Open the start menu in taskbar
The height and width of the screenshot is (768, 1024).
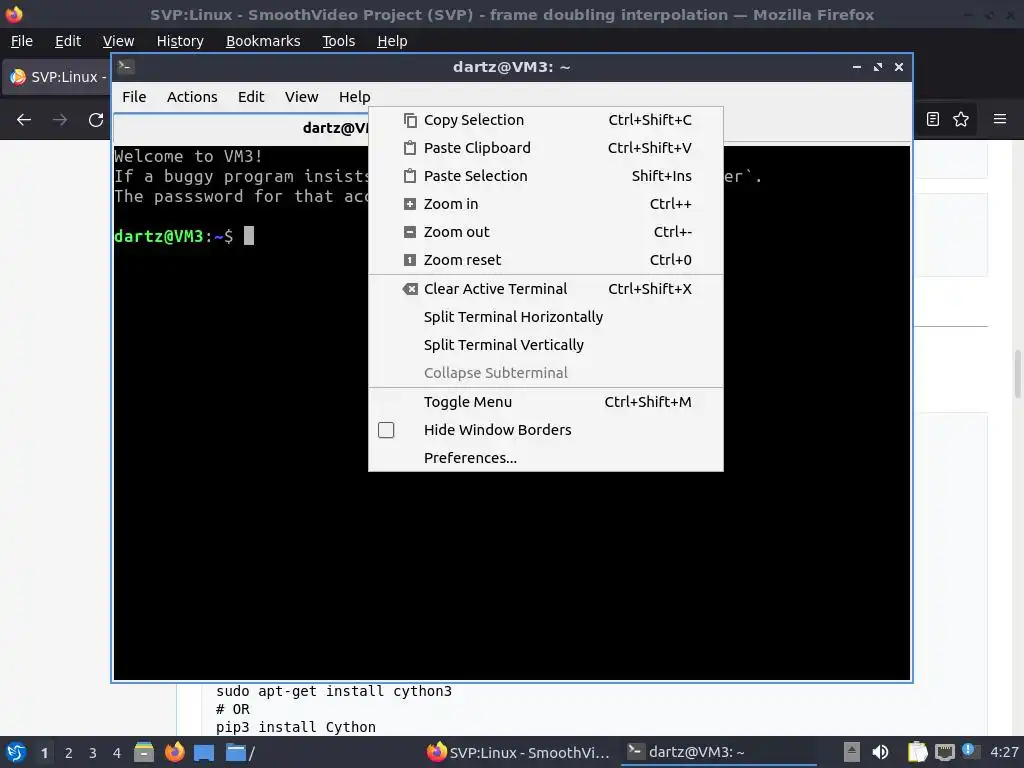[16, 752]
